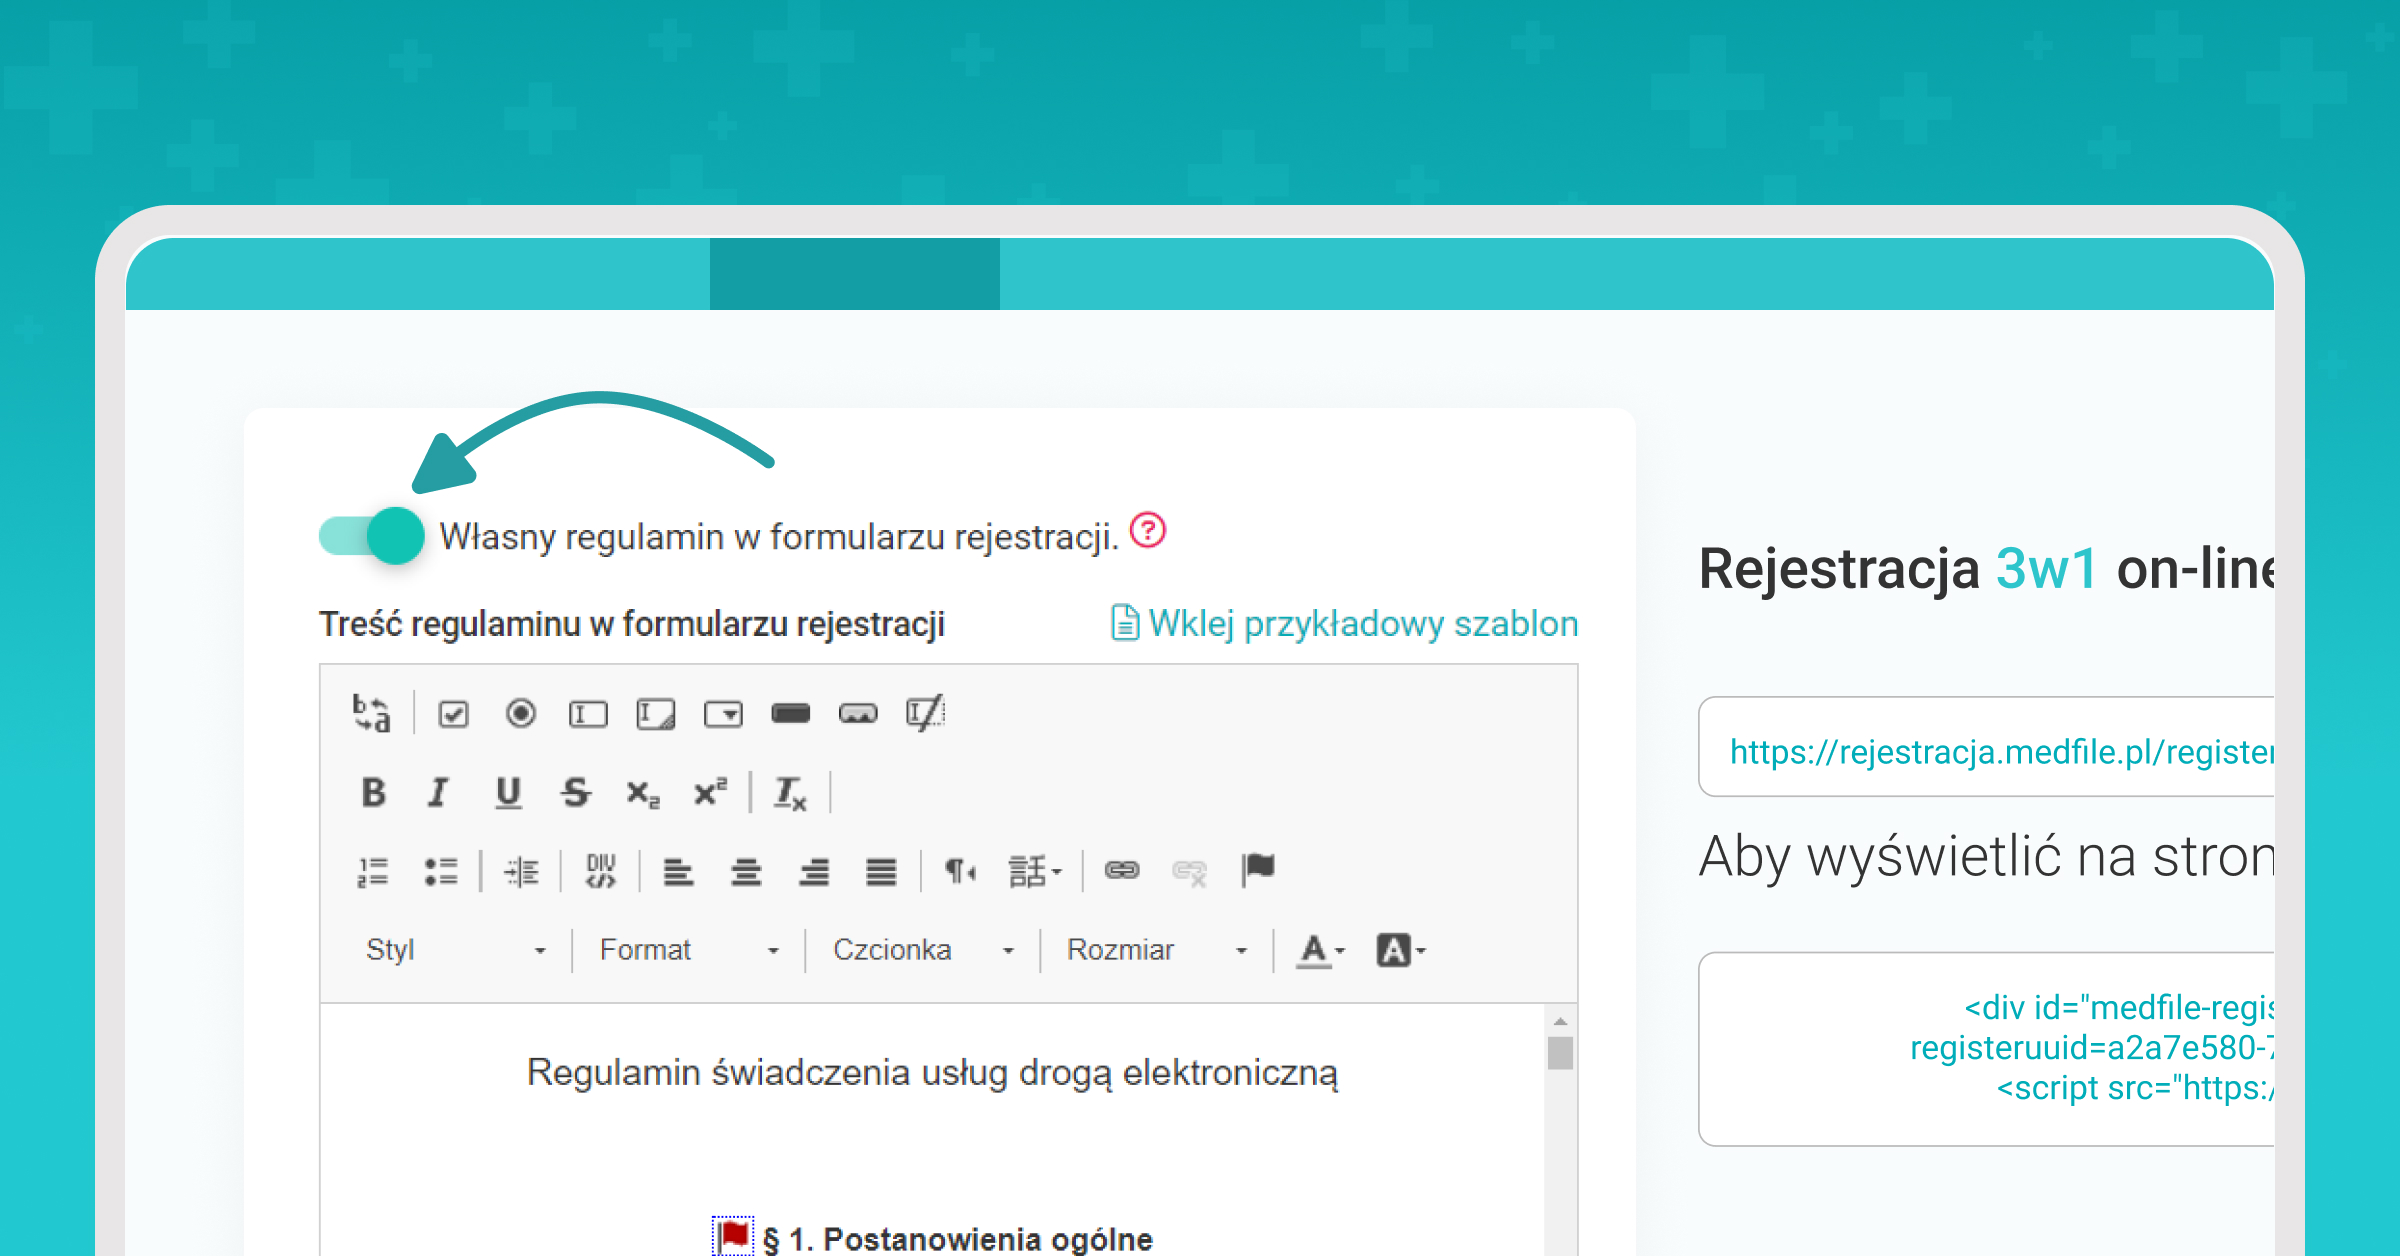Click the embed code box
The image size is (2400, 1256).
pos(1986,1049)
